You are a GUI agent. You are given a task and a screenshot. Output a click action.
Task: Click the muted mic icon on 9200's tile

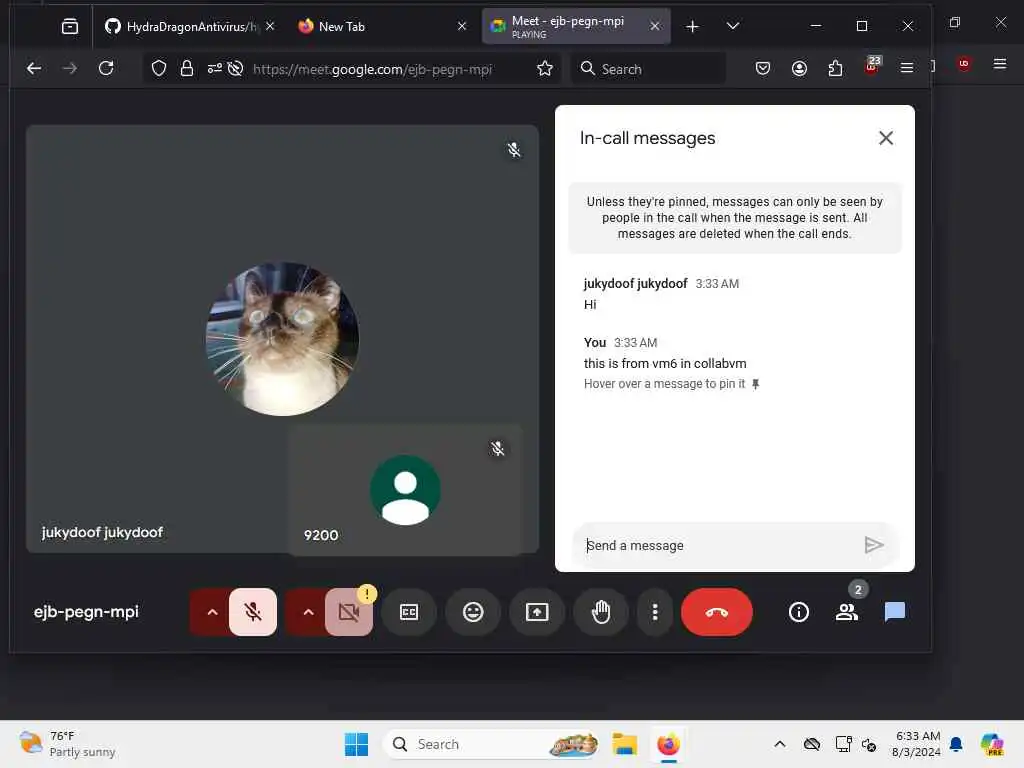click(x=498, y=449)
